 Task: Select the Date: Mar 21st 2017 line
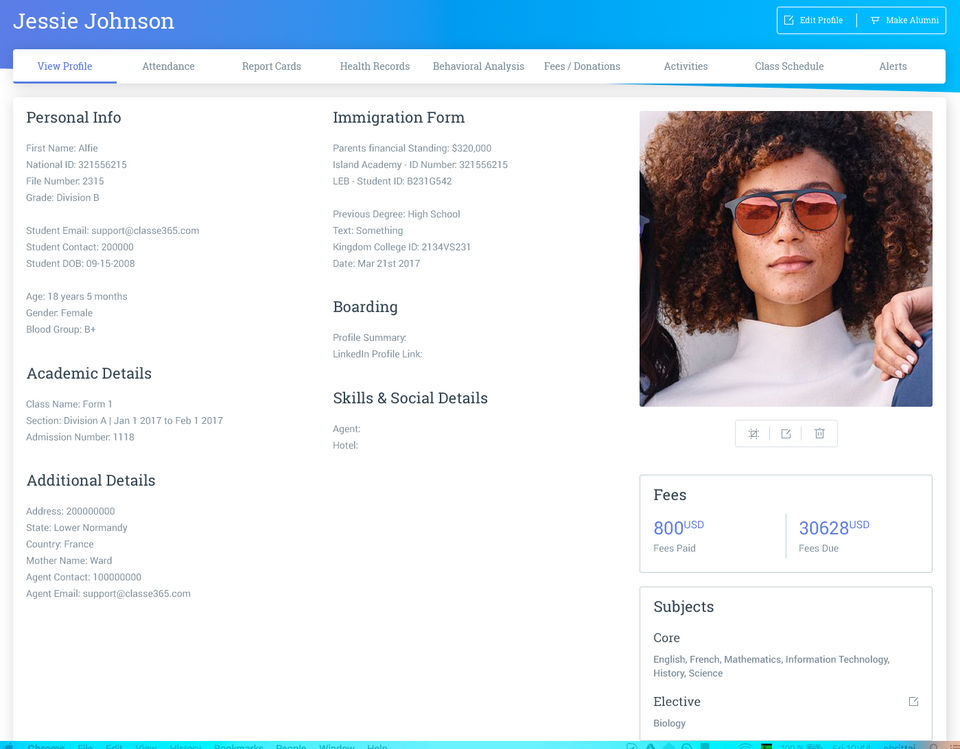(377, 264)
